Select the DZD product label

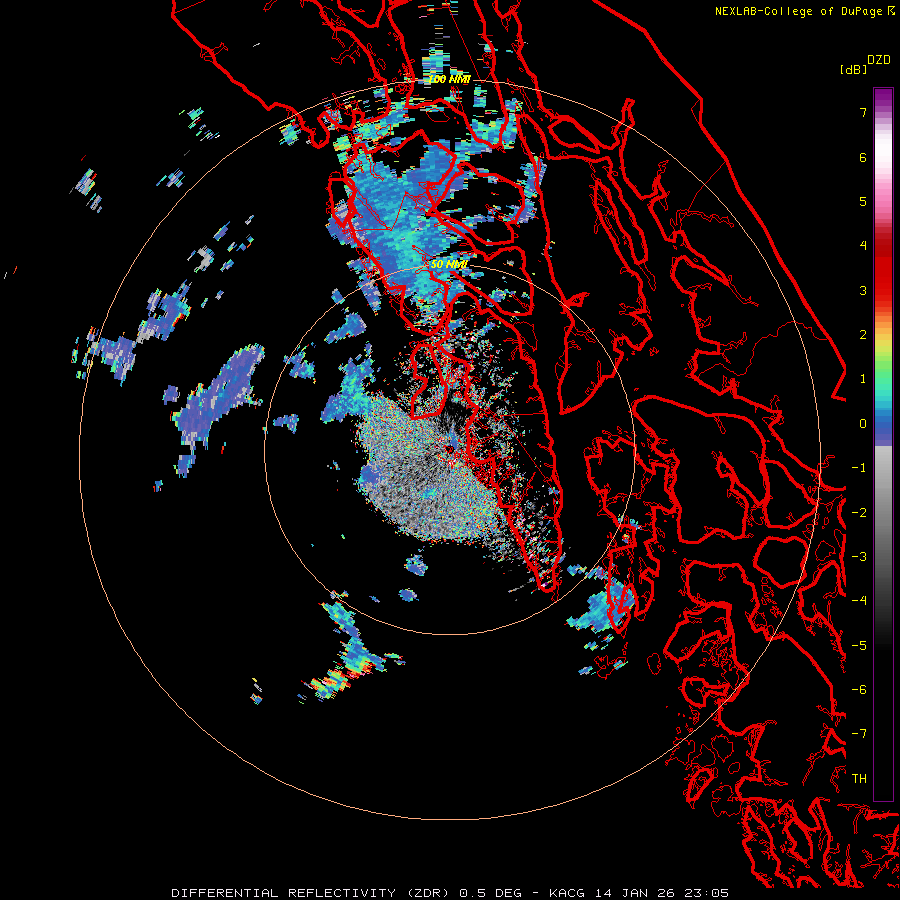(x=879, y=60)
